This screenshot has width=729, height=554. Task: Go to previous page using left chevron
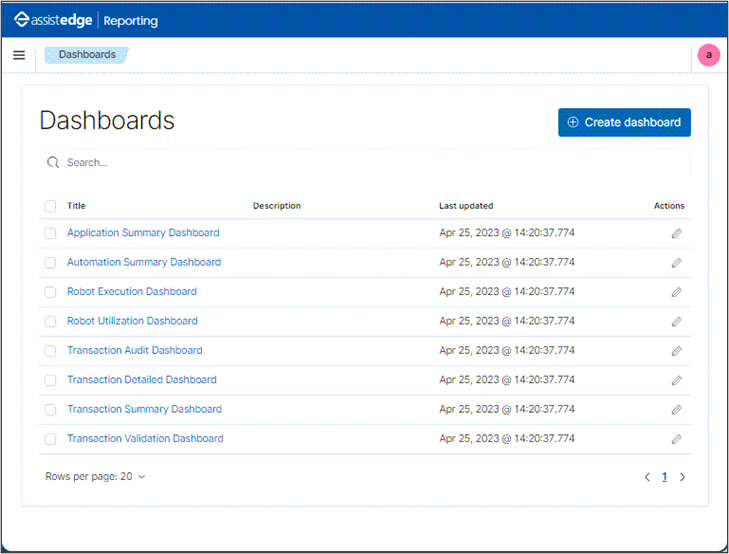coord(647,477)
